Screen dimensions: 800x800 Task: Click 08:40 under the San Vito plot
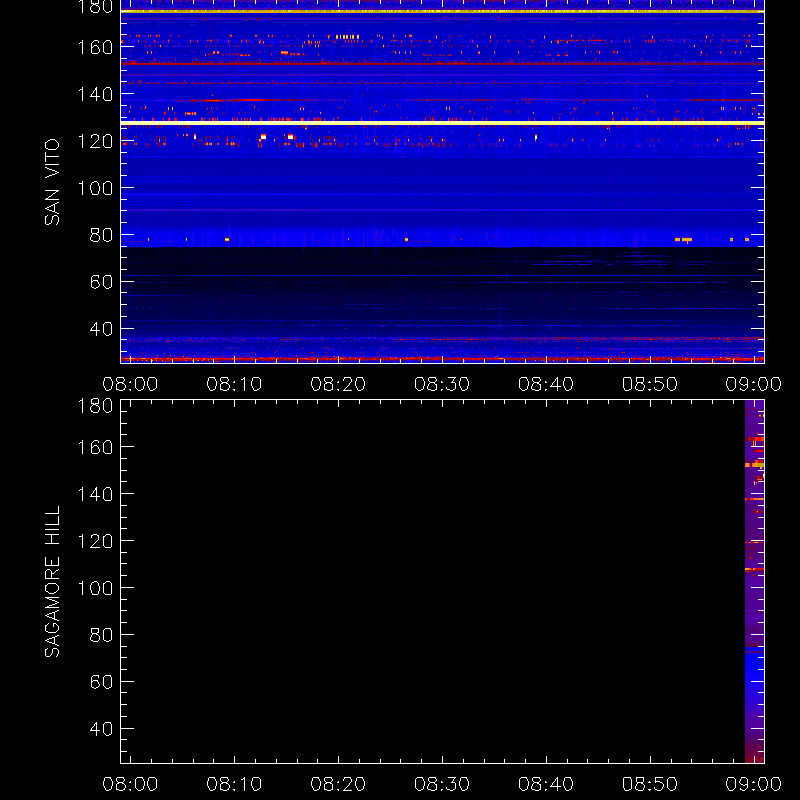coord(546,384)
